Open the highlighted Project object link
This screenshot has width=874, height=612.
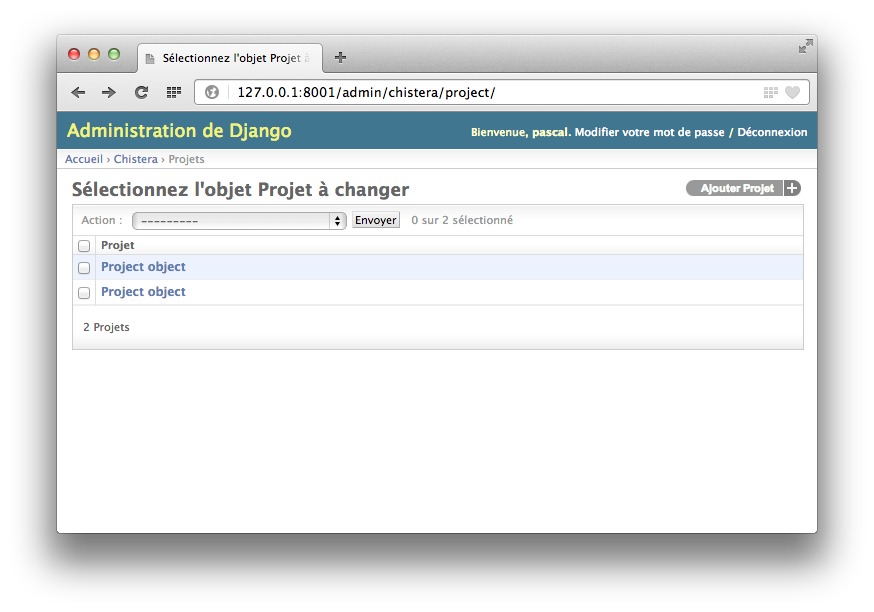[x=143, y=267]
